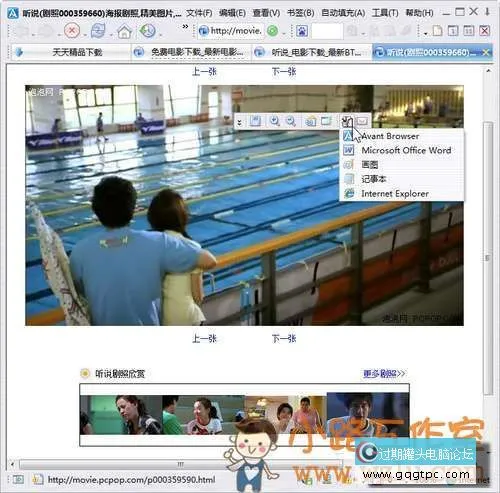Click the tile windows layout icon
Screen dimensions: 500x493
(469, 31)
